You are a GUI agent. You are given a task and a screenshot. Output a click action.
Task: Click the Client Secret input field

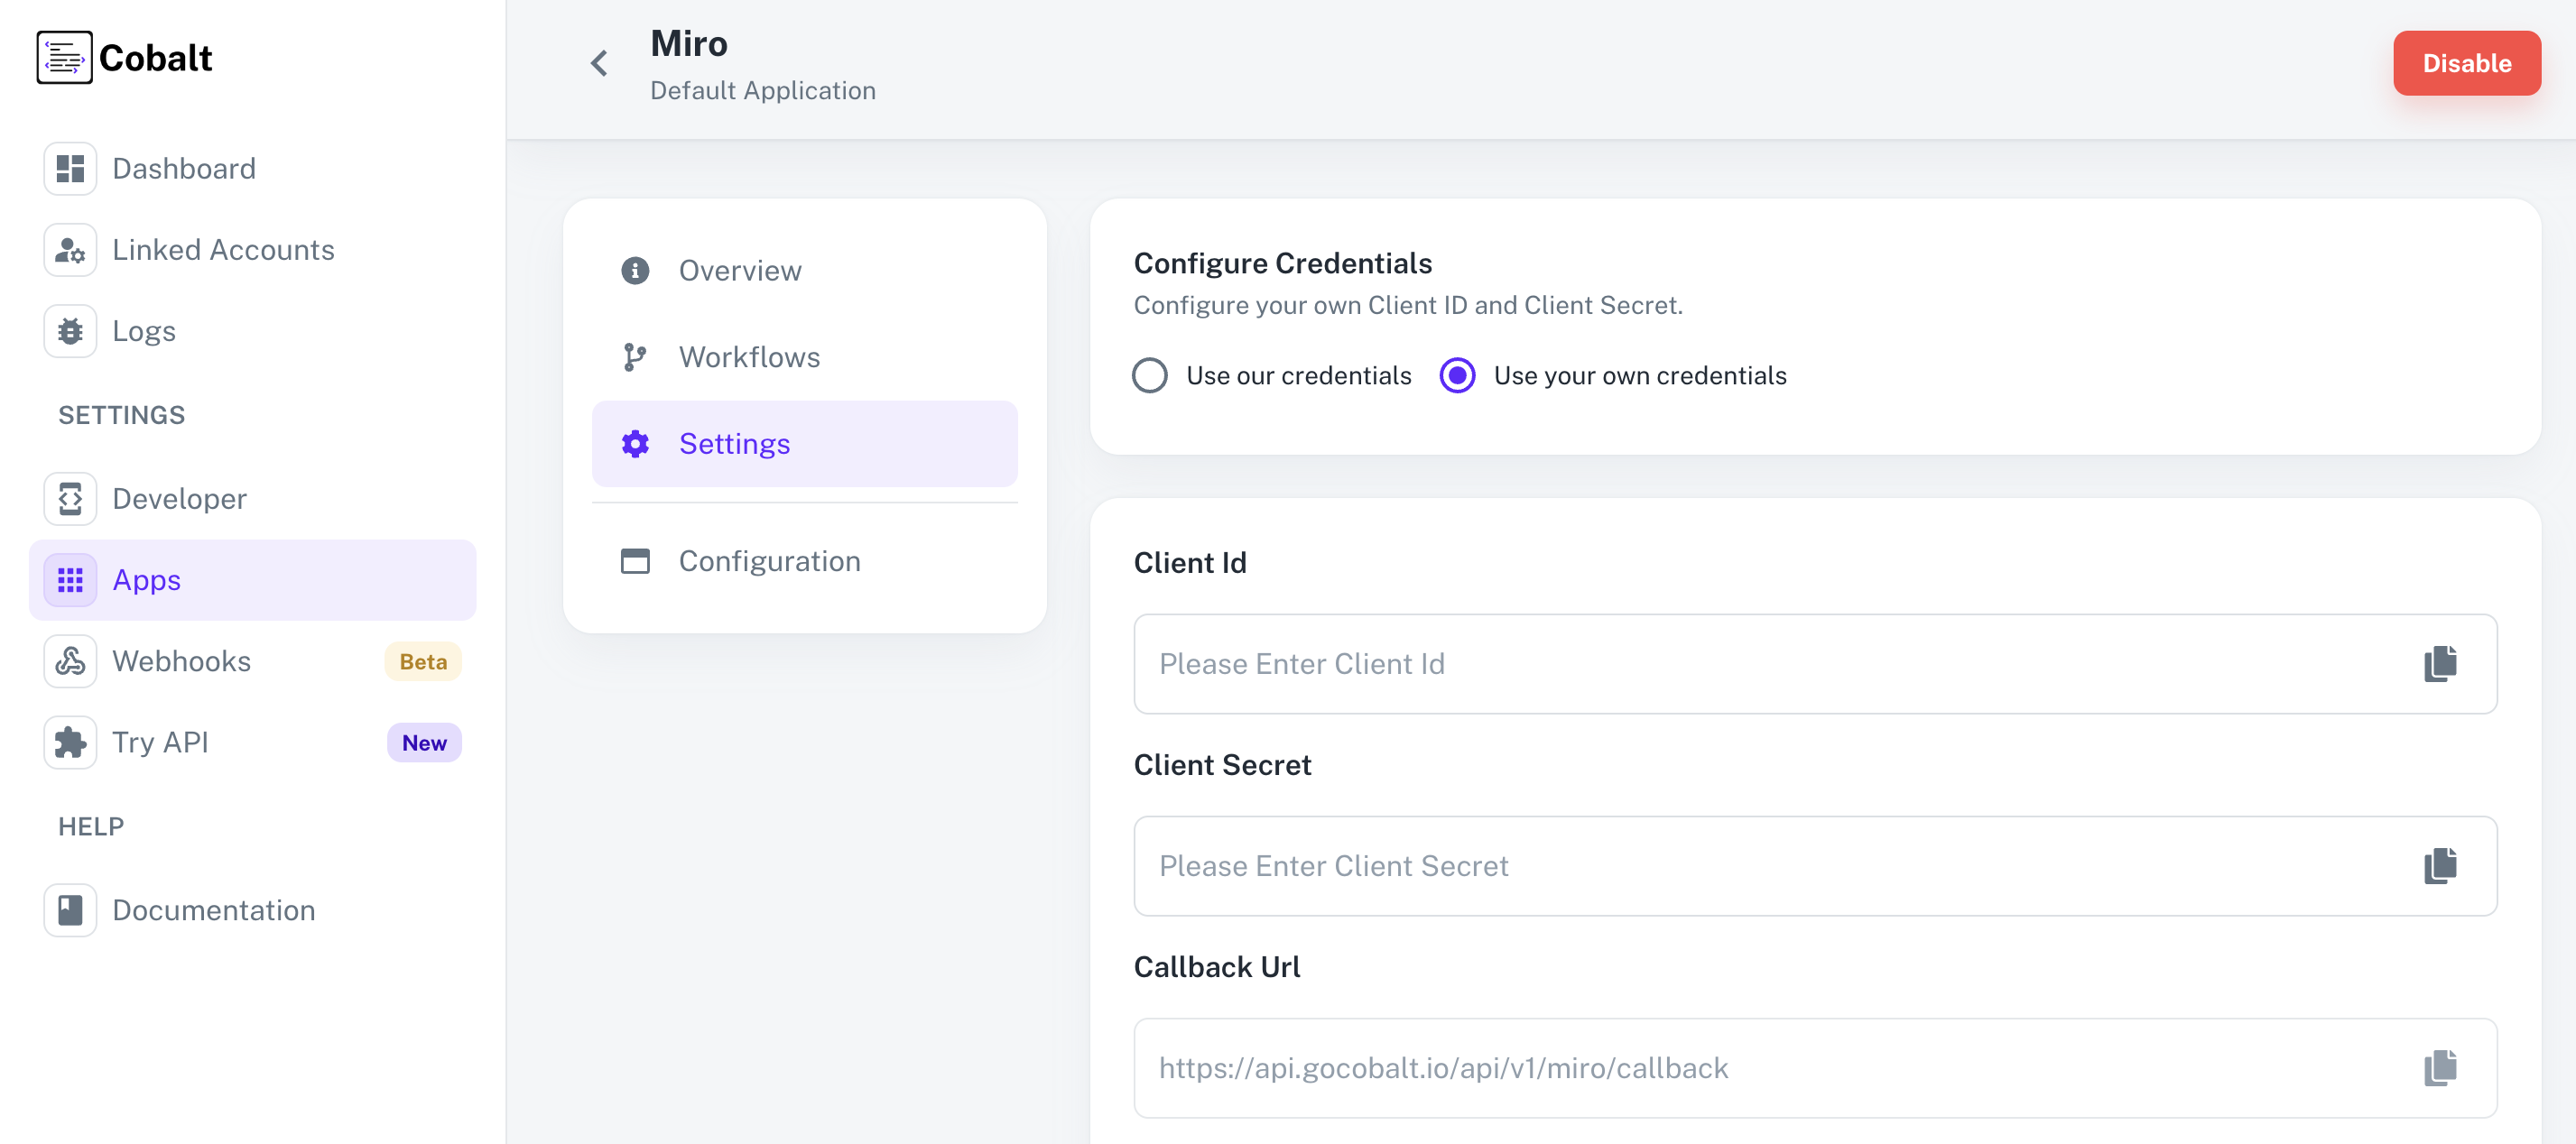tap(1700, 866)
